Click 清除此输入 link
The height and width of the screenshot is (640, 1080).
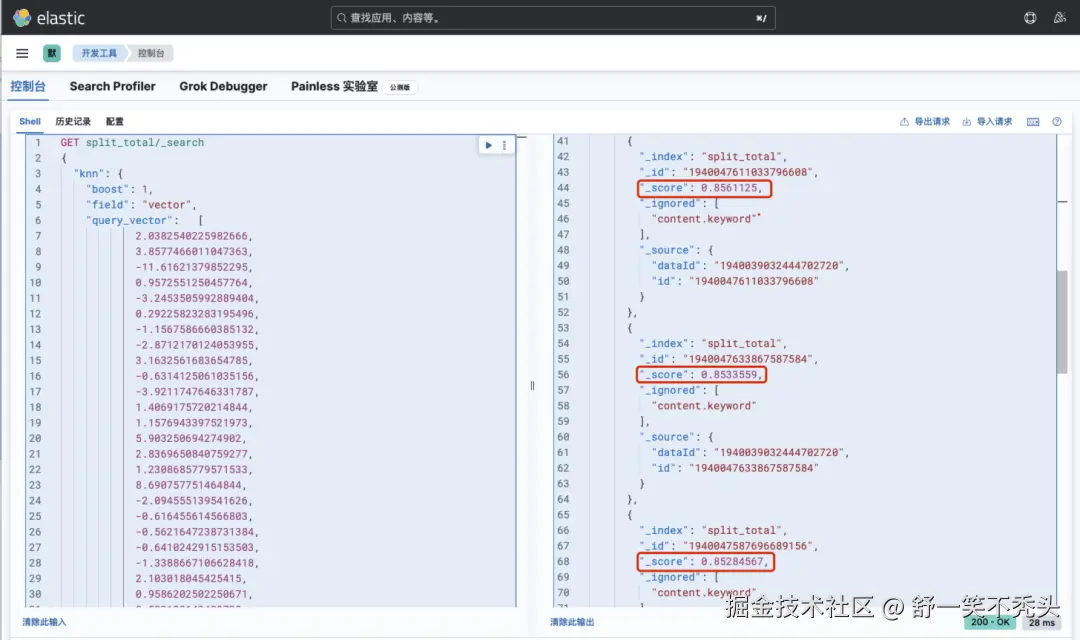point(44,622)
